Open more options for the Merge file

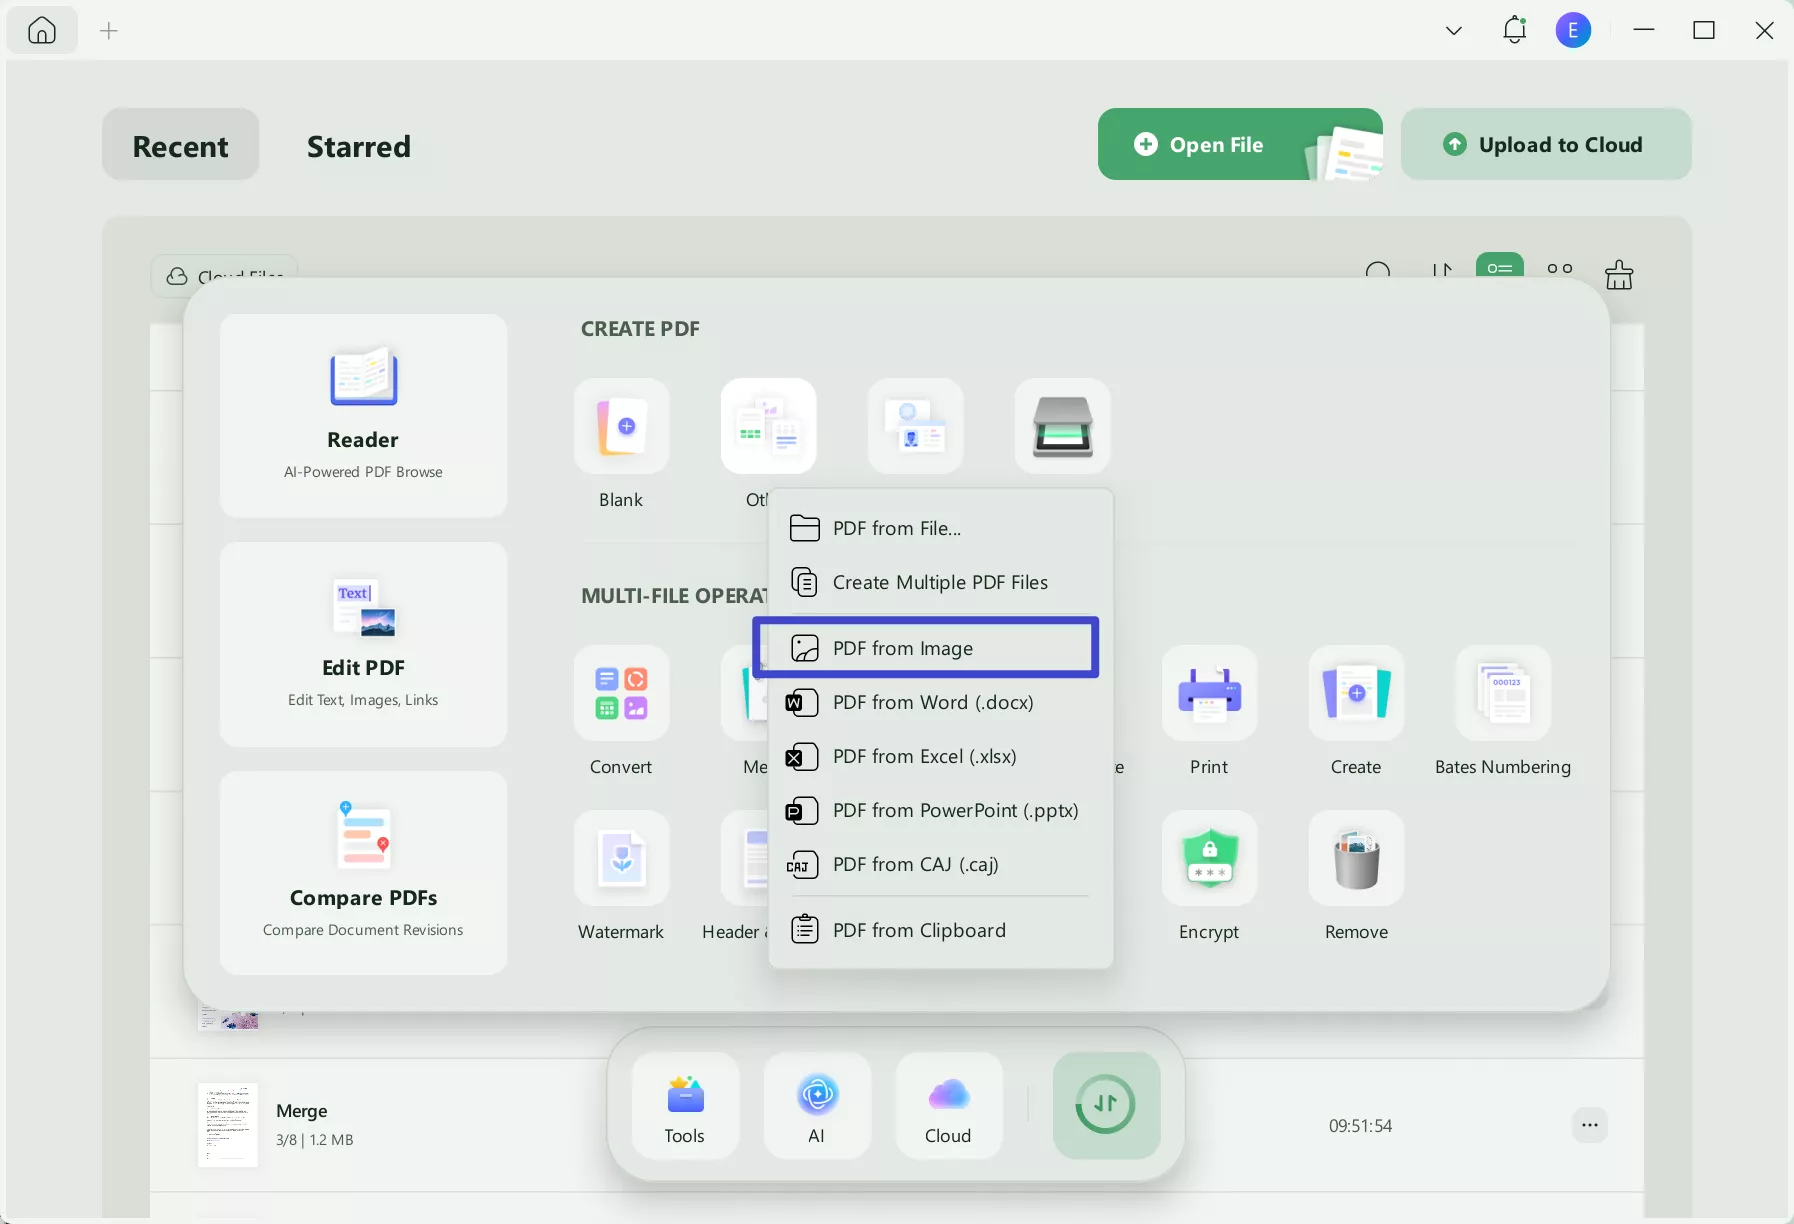tap(1589, 1125)
